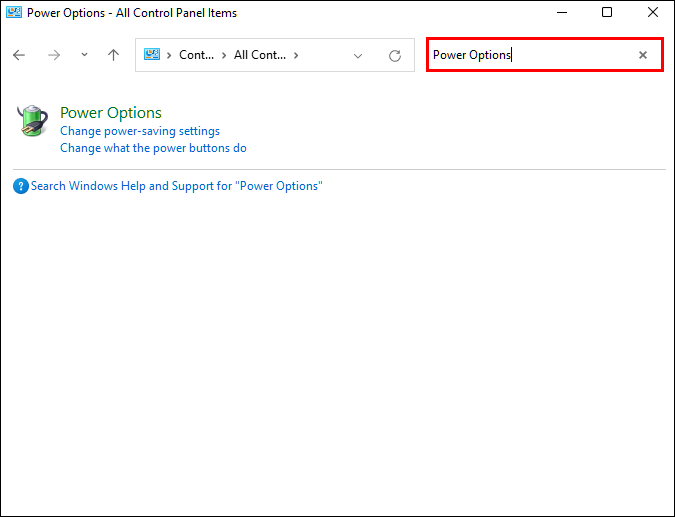
Task: Select the 'All Cont...' breadcrumb segment
Action: pos(260,55)
